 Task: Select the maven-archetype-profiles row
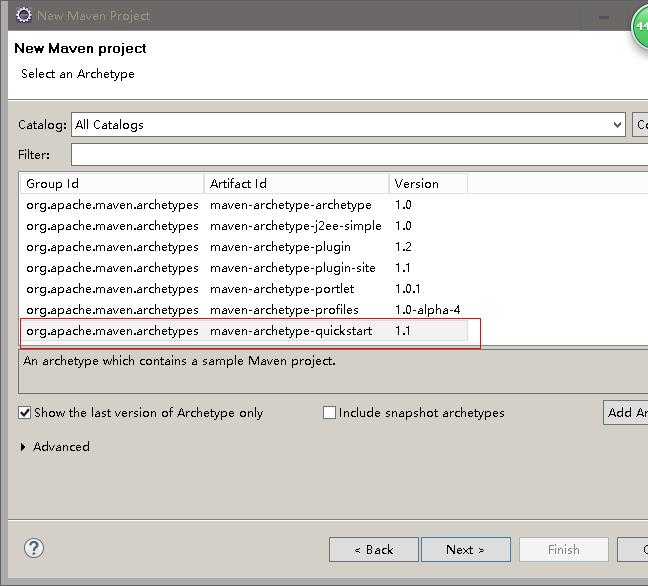[244, 310]
